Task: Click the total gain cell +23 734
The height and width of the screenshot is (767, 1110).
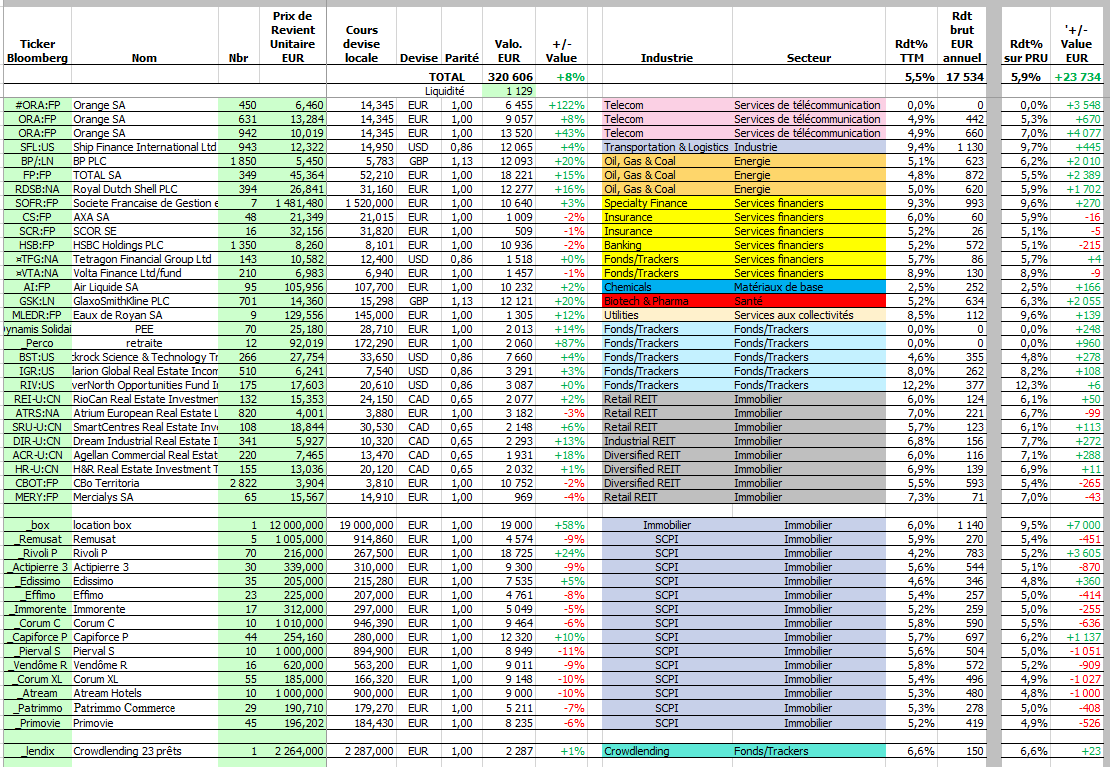Action: 1077,76
